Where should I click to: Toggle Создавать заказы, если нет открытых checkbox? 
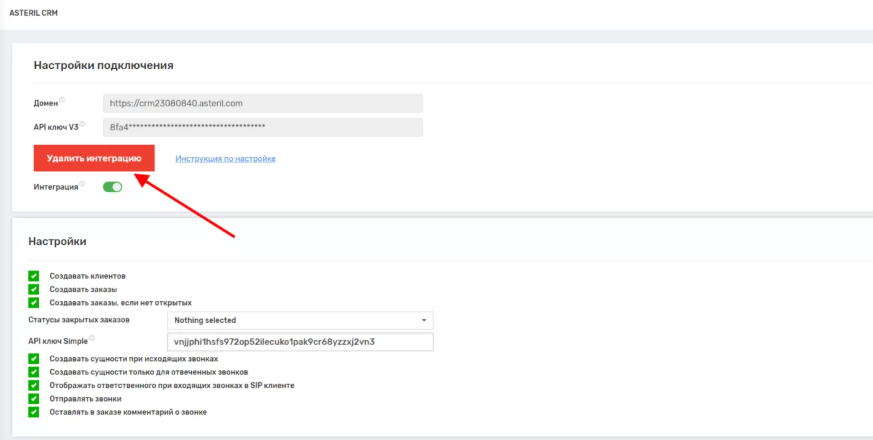(34, 302)
